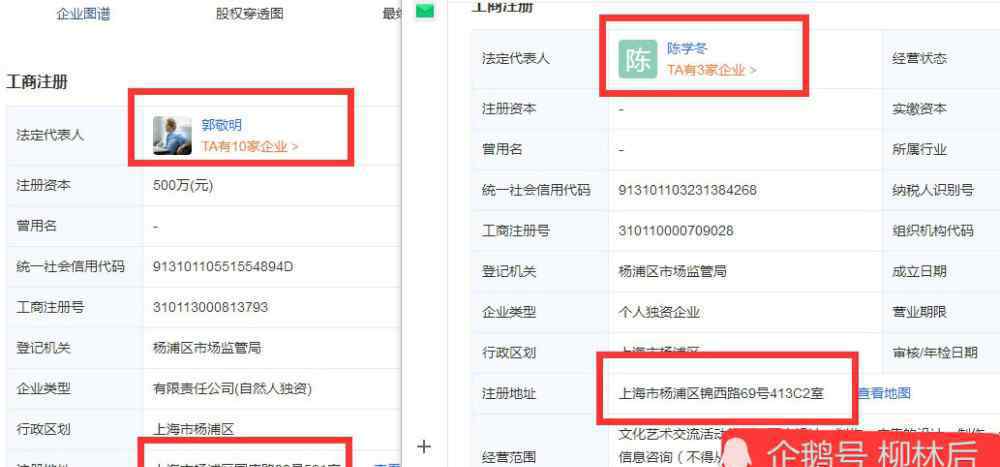
Task: Click 杨浦区市场监管局 in left table
Action: (x=207, y=348)
